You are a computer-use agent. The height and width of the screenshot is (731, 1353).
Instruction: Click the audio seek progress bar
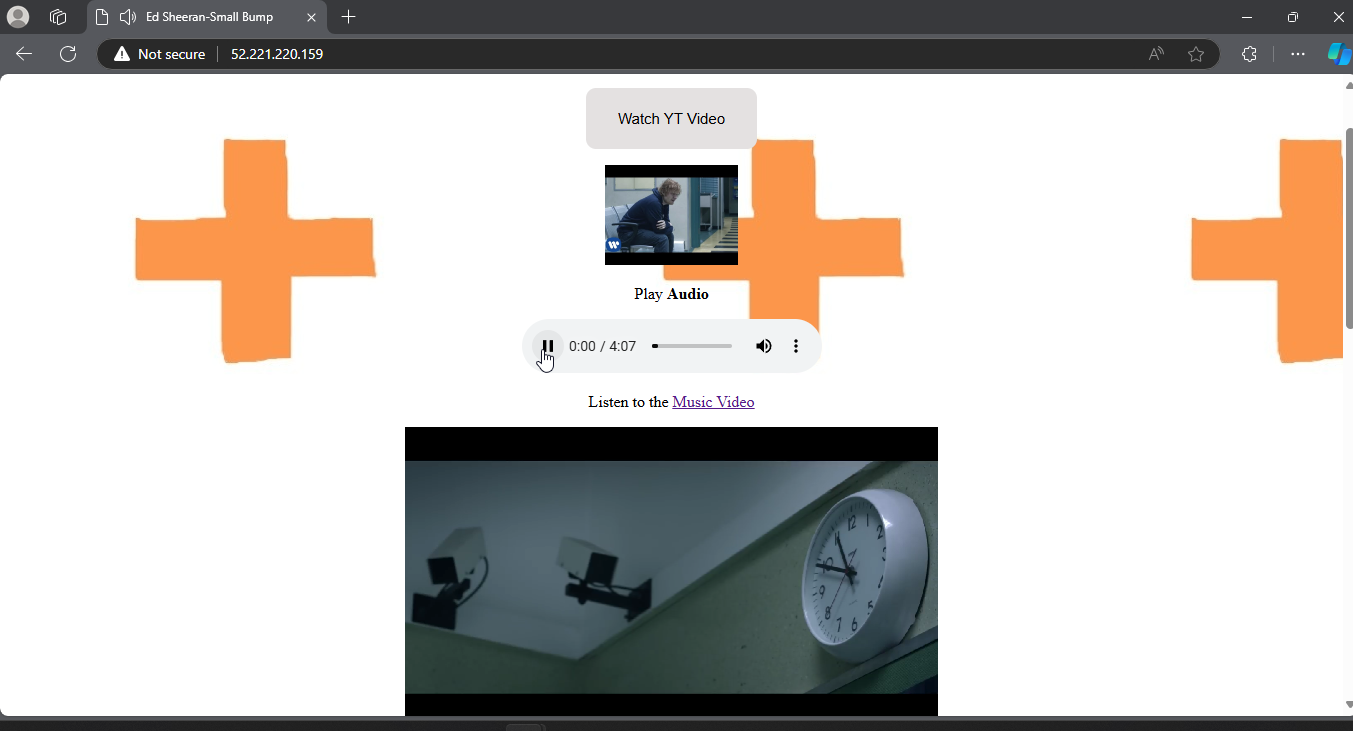692,346
